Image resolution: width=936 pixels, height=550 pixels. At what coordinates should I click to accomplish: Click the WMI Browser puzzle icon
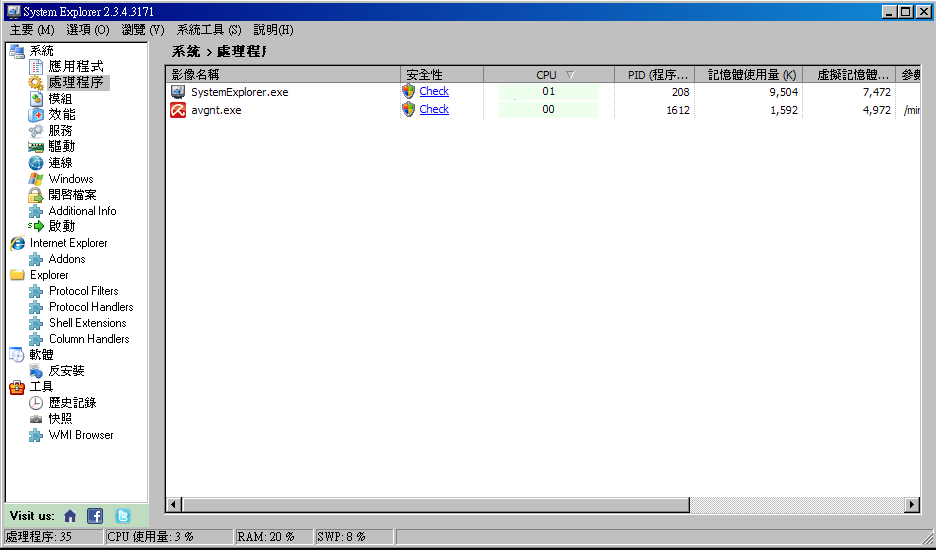36,435
